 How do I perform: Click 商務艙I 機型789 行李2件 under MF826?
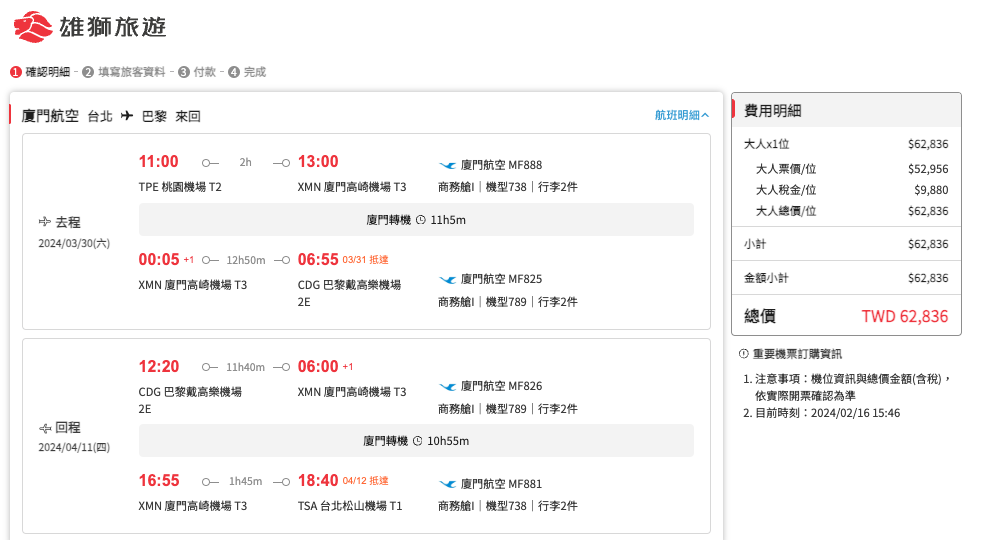508,409
